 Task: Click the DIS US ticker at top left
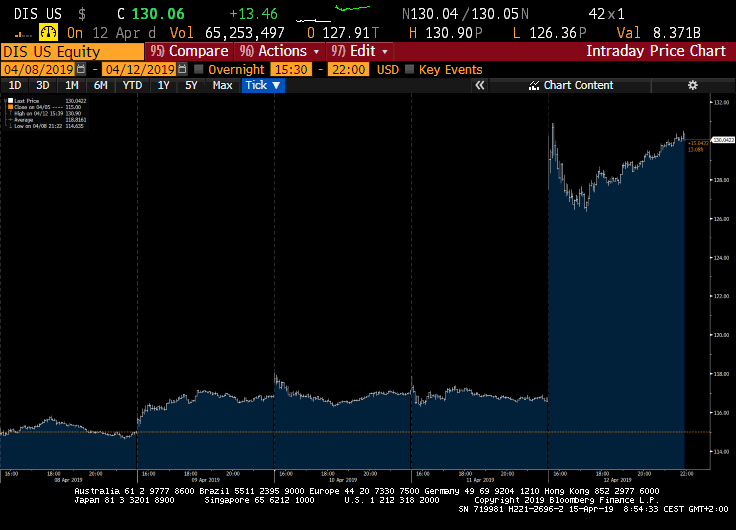click(38, 14)
